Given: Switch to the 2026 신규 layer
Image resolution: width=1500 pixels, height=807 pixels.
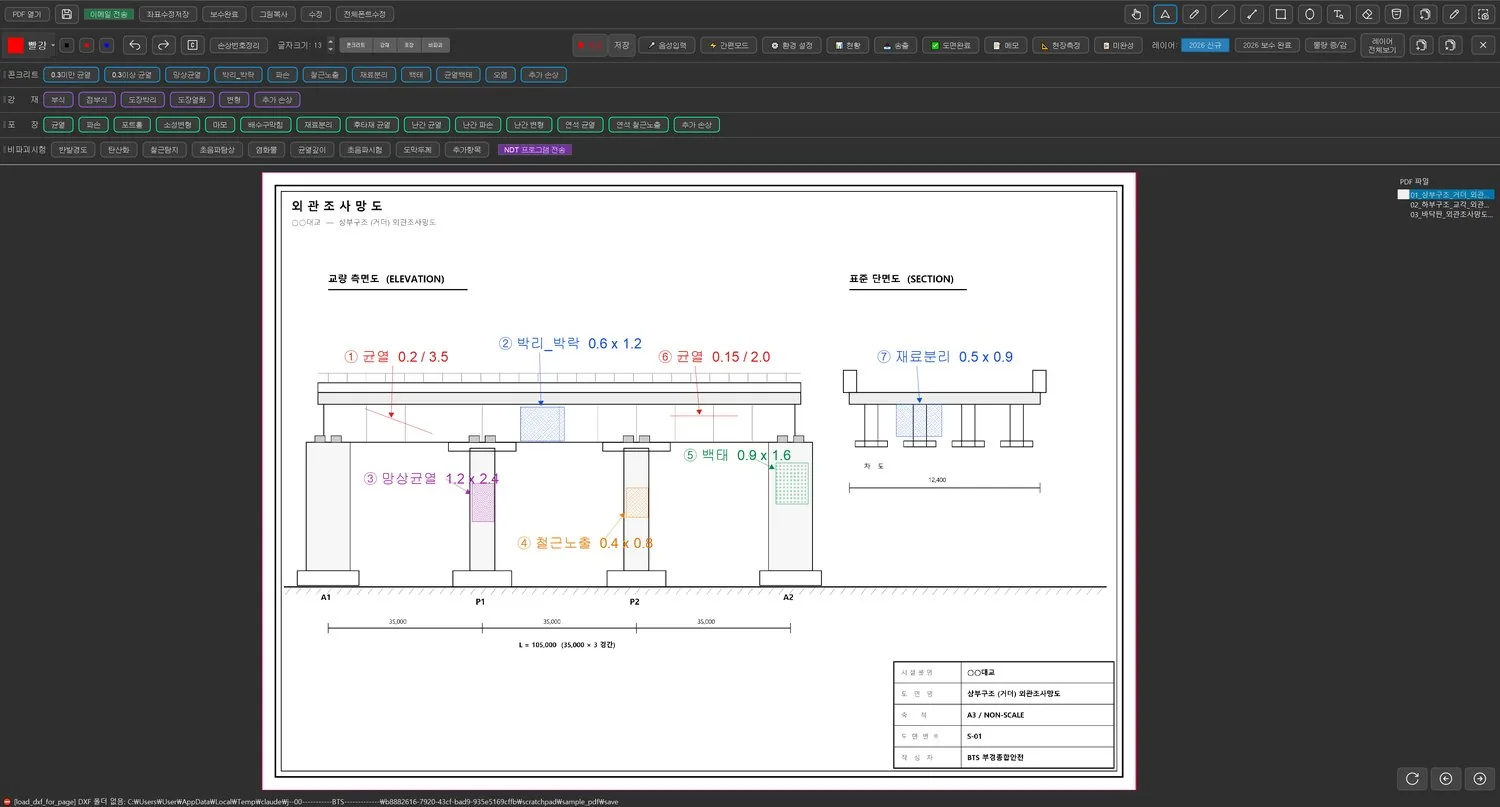Looking at the screenshot, I should [1205, 45].
